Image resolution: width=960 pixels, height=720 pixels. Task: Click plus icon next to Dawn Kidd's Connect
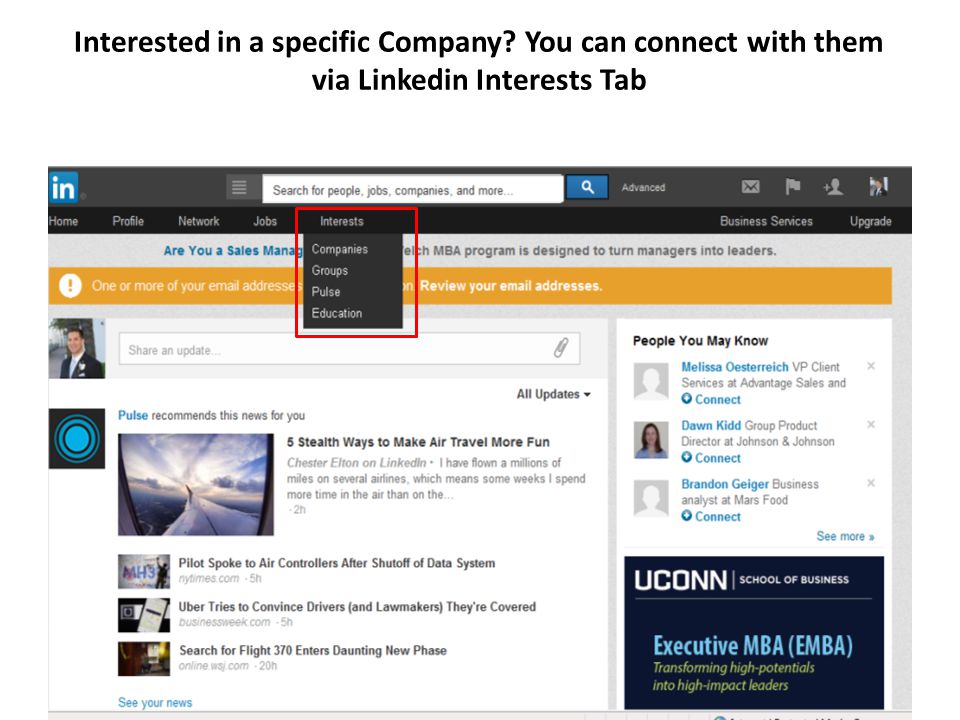coord(687,457)
